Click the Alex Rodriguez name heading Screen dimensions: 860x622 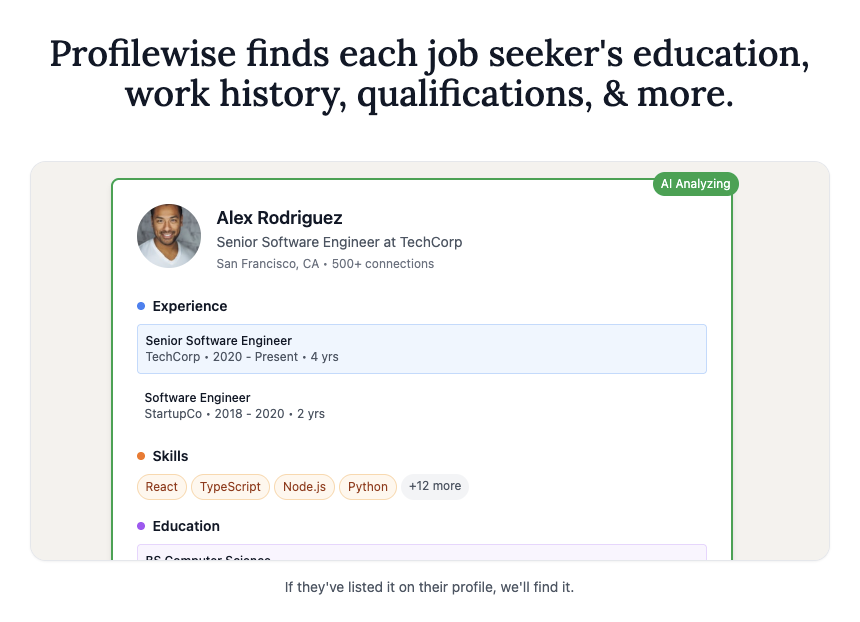point(279,218)
